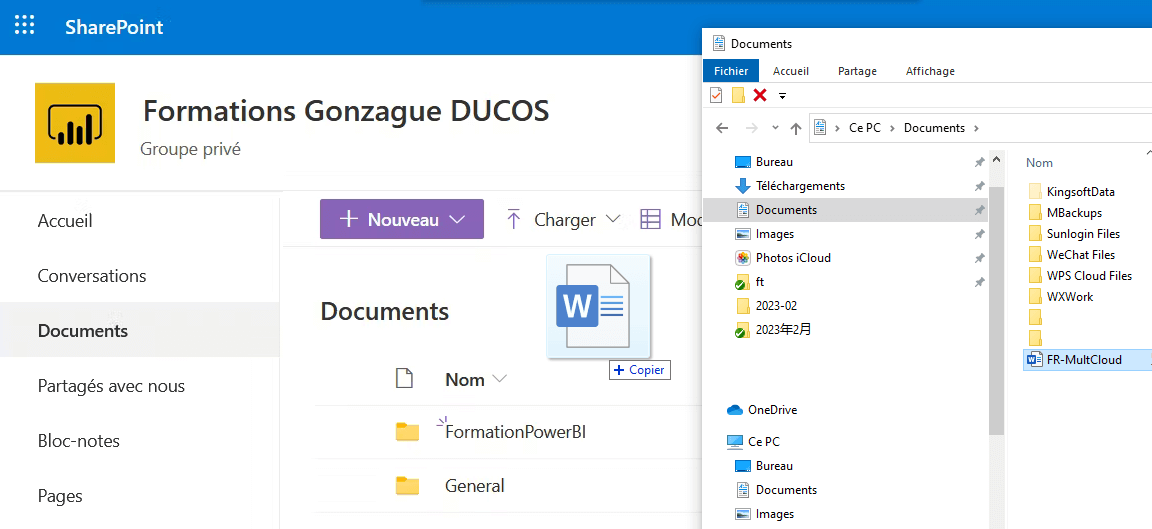Screen dimensions: 1152x529
Task: Open the FR-MultCloud Word document
Action: coord(1084,360)
